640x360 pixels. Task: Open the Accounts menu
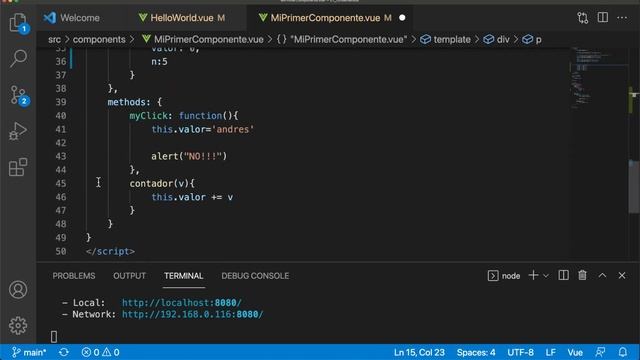(18, 290)
